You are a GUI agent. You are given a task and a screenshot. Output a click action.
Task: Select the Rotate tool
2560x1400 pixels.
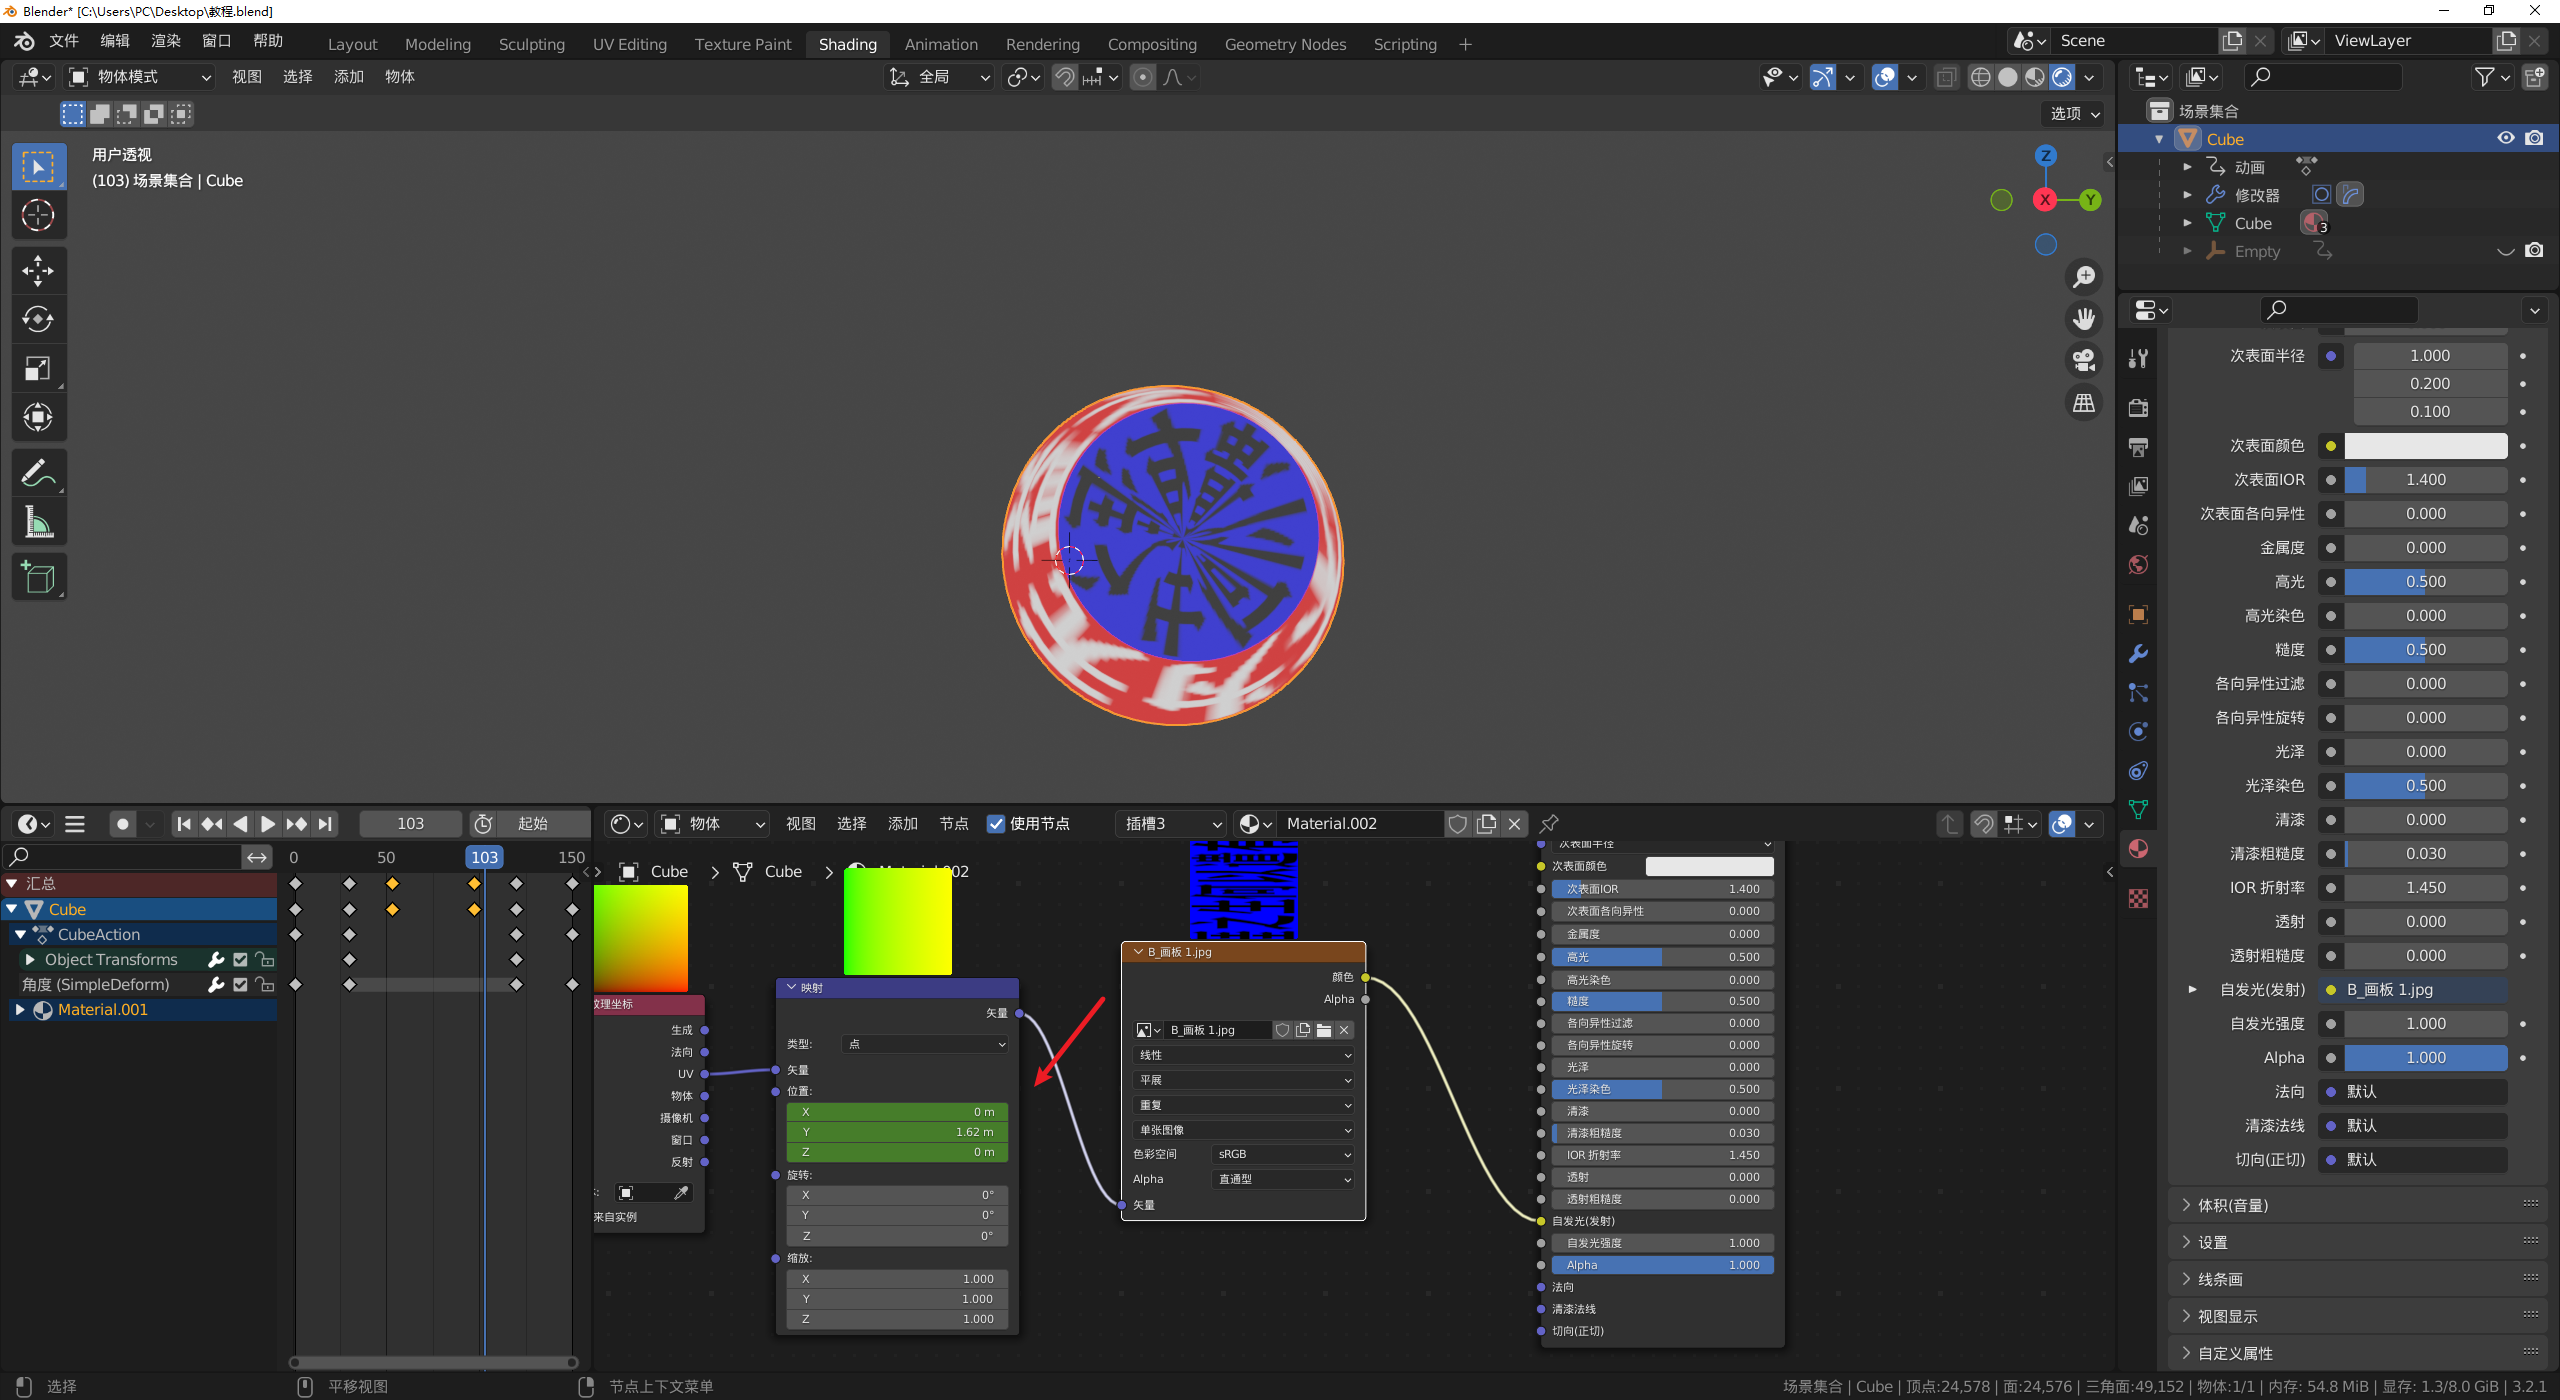[38, 320]
